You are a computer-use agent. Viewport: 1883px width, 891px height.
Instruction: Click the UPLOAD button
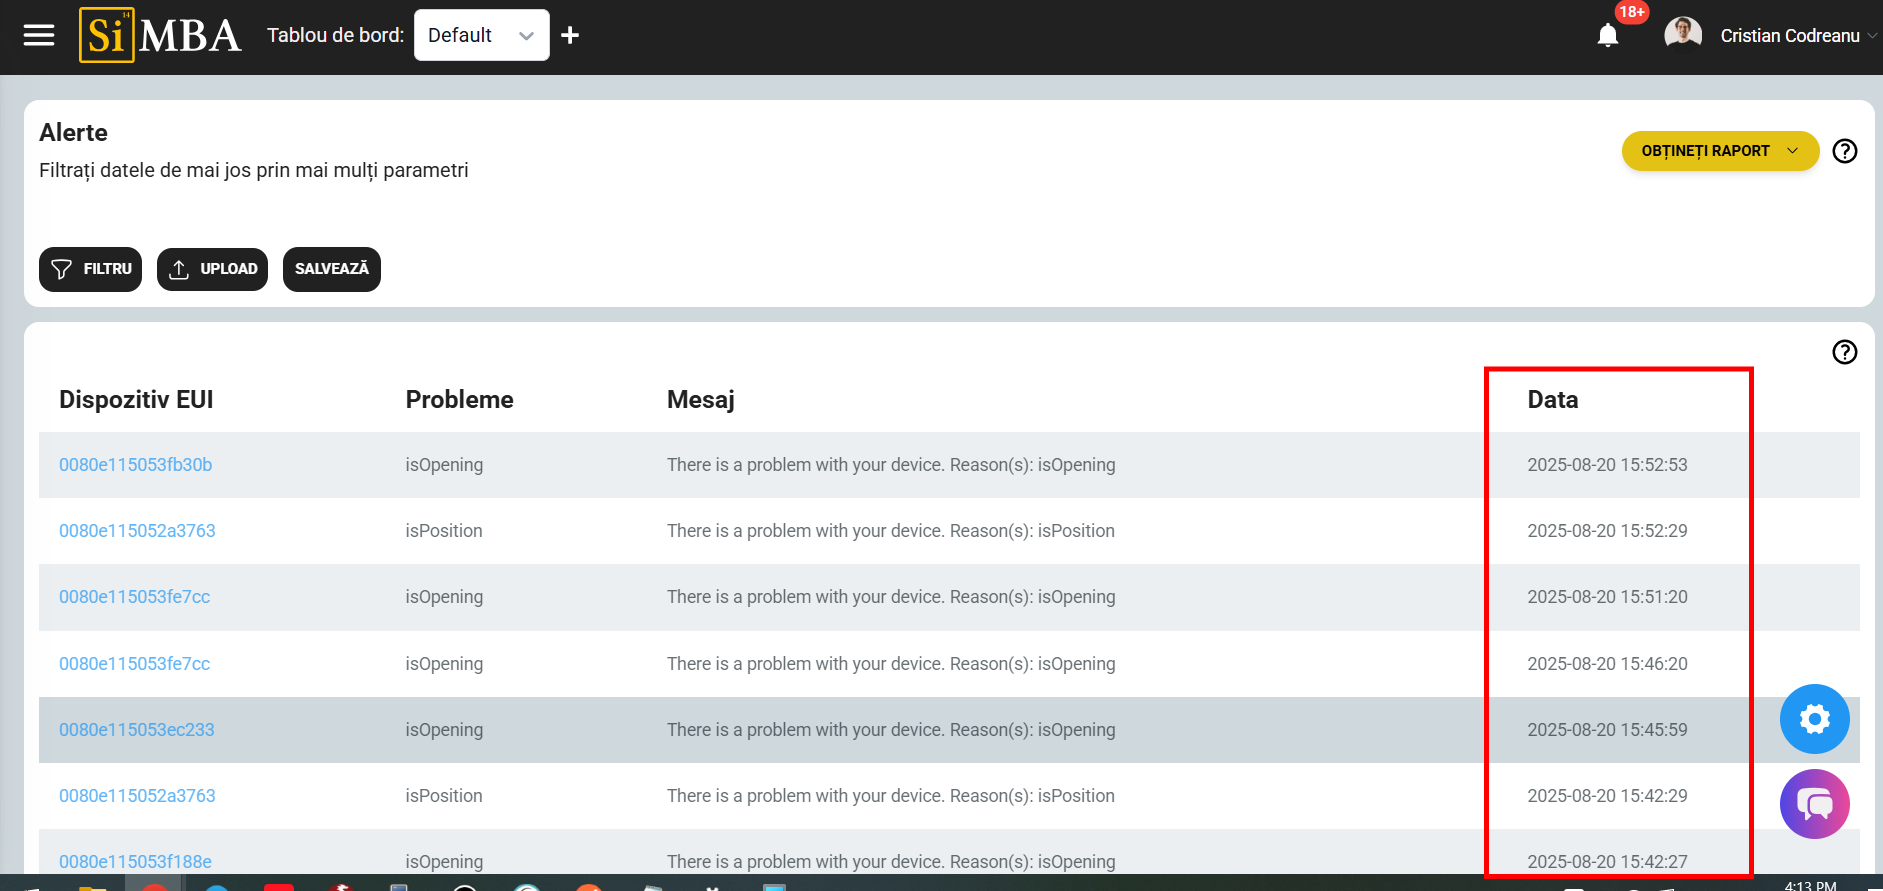pyautogui.click(x=212, y=269)
